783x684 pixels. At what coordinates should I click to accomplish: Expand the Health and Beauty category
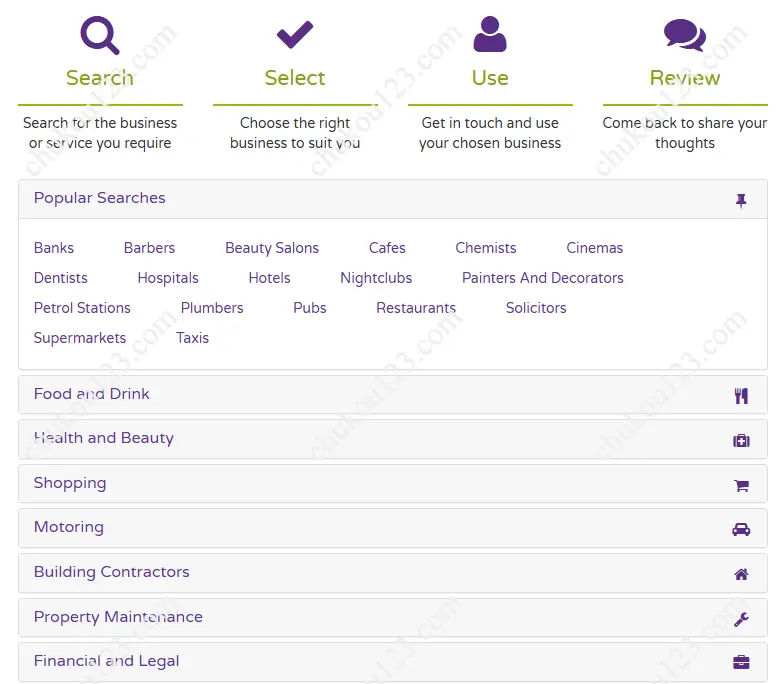[x=104, y=438]
